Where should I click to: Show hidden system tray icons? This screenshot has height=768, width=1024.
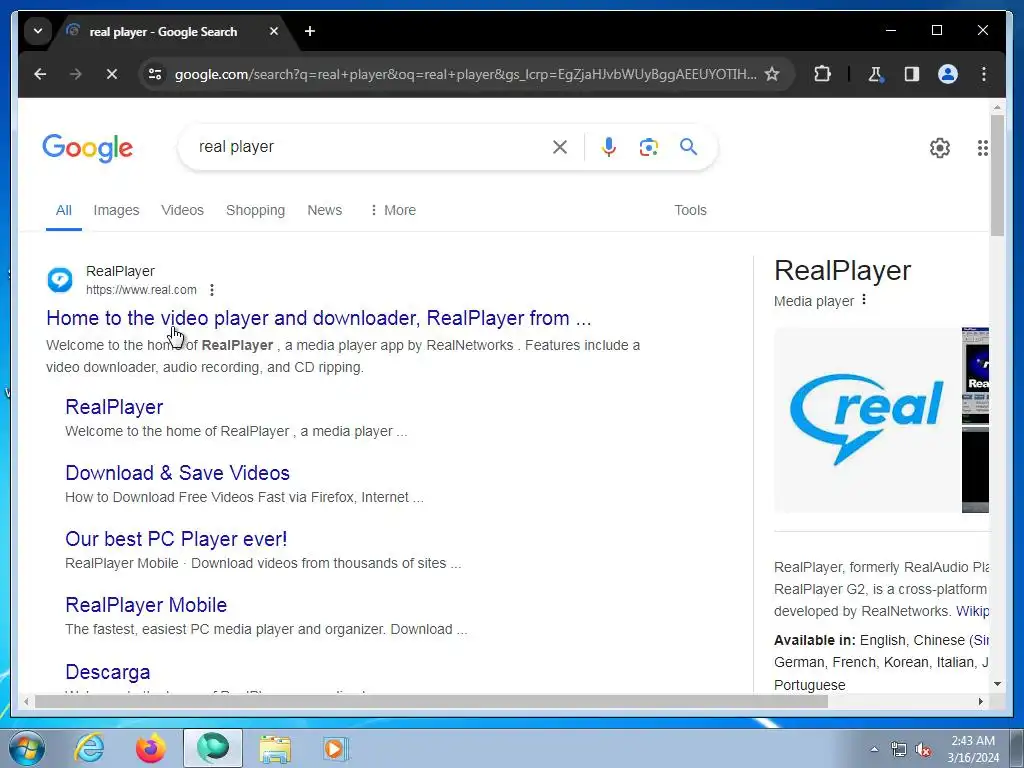[874, 749]
